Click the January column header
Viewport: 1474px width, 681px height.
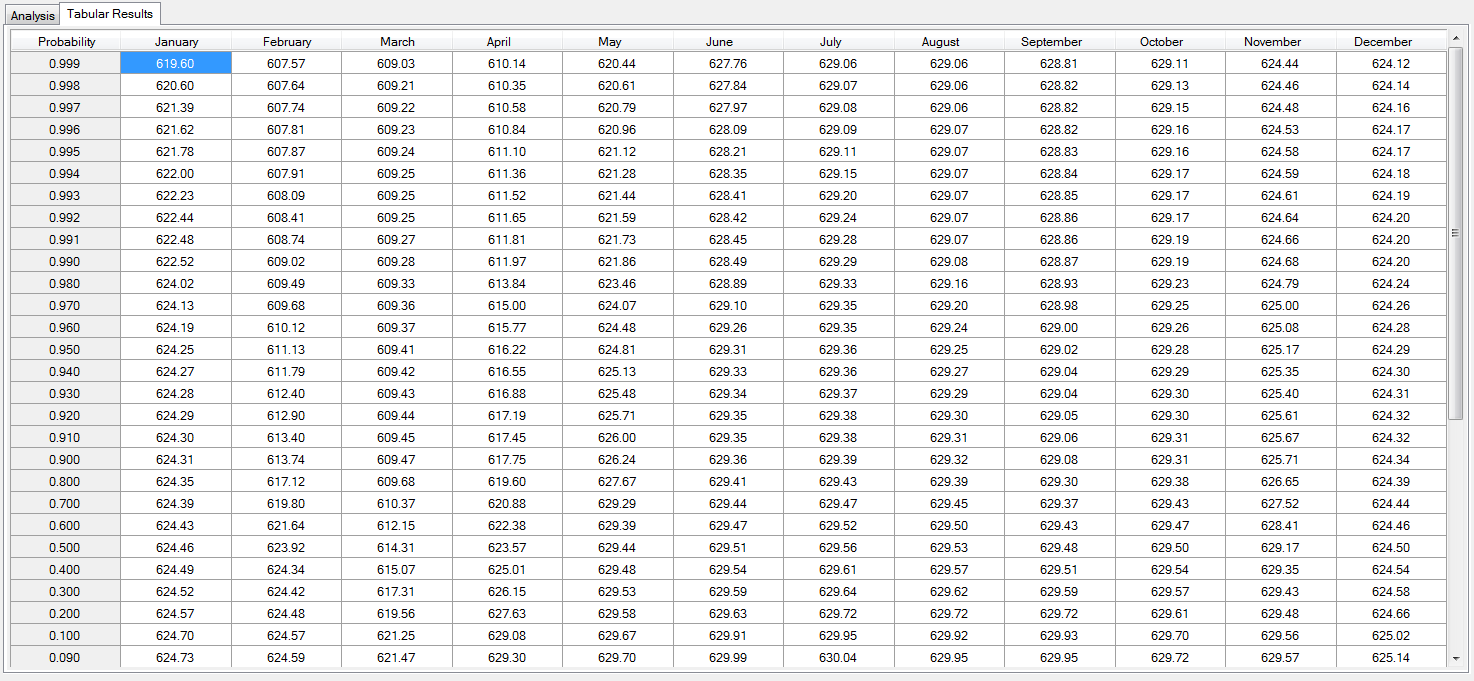point(175,41)
